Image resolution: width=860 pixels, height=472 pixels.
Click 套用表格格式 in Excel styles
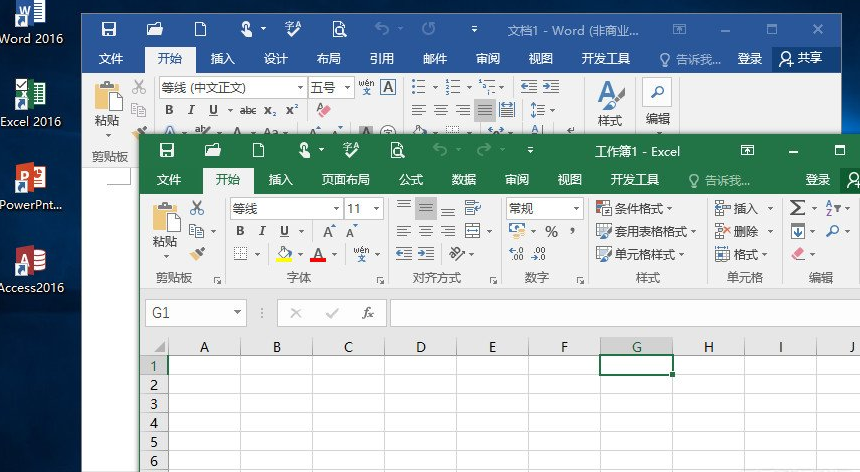coord(646,231)
